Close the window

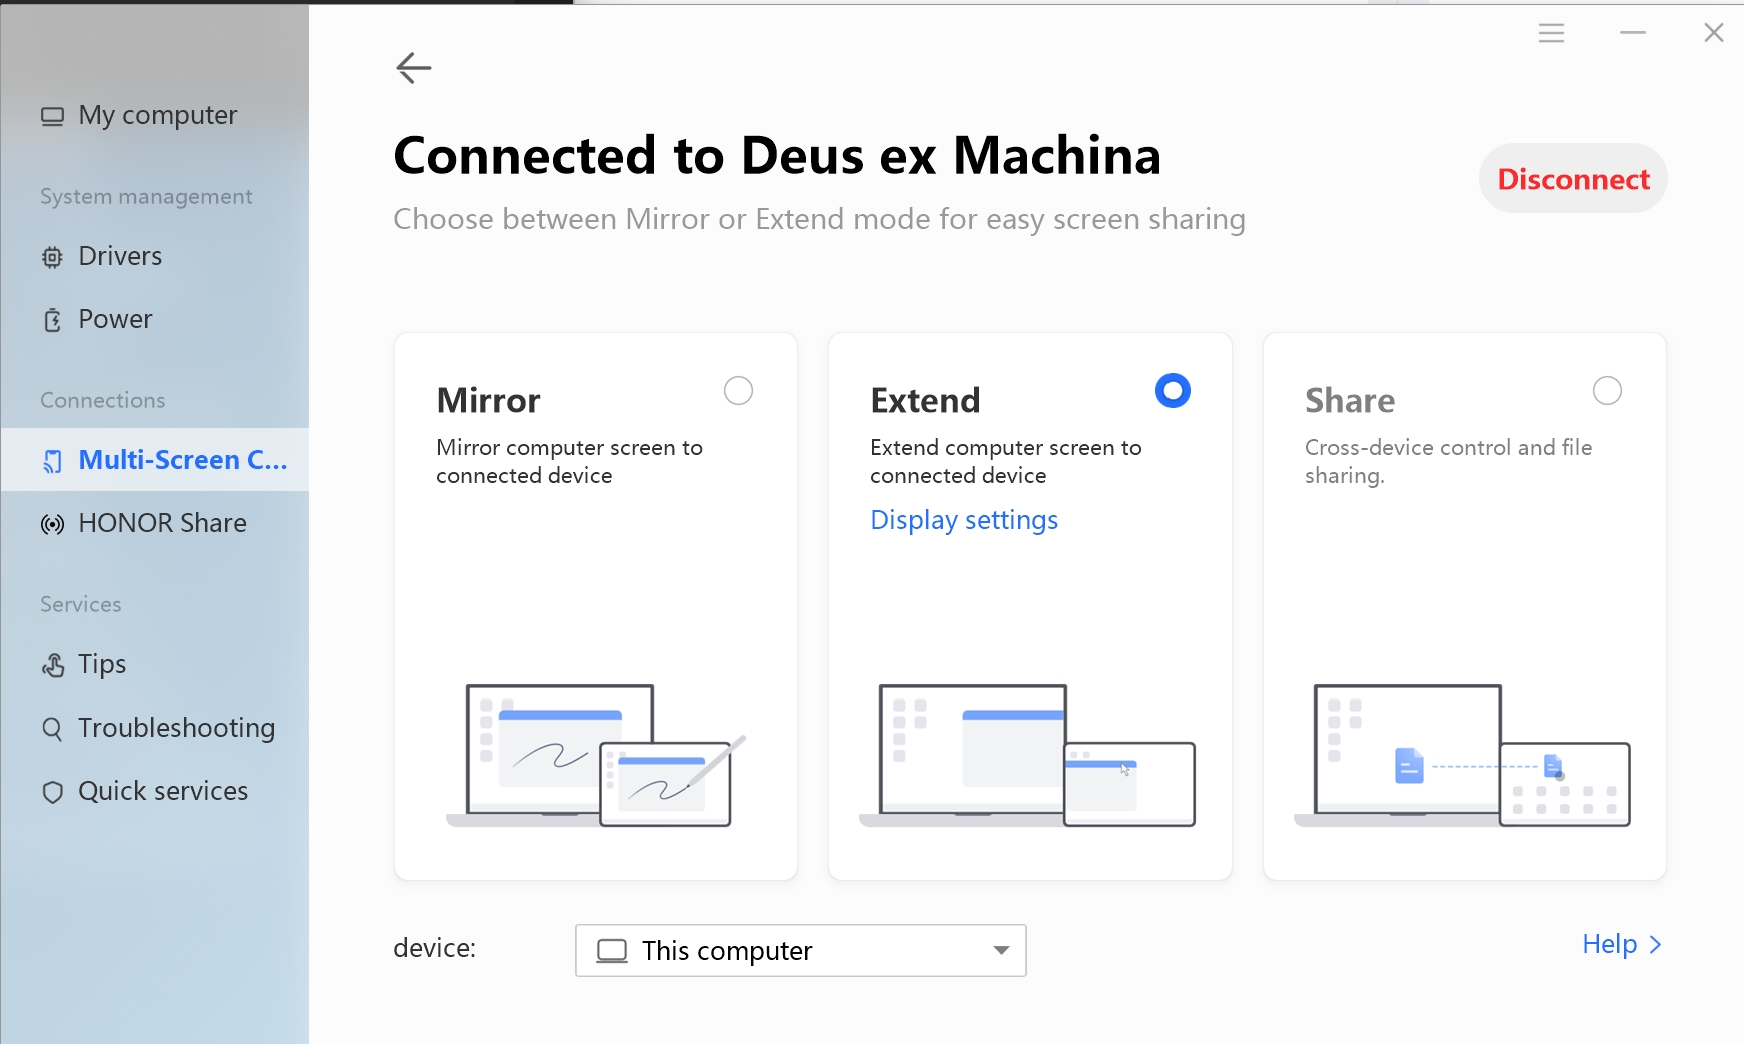coord(1714,33)
